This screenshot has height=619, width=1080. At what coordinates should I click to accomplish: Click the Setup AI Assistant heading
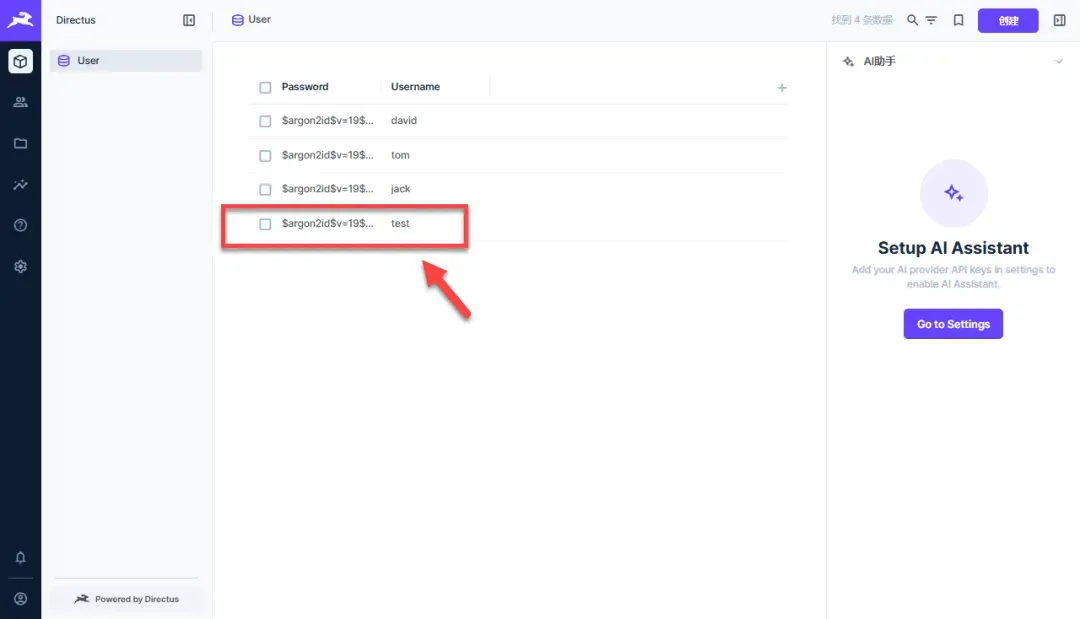[x=953, y=248]
